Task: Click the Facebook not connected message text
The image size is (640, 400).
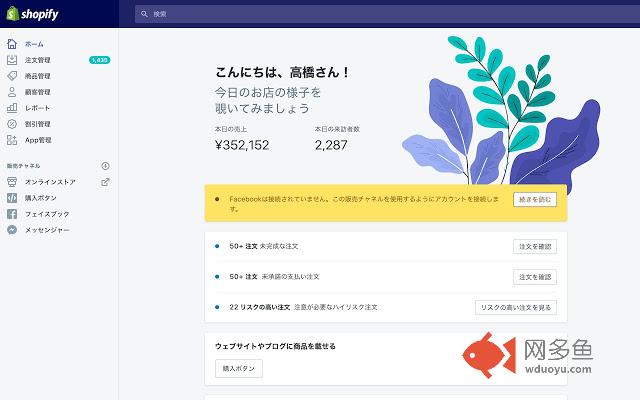Action: coord(364,204)
